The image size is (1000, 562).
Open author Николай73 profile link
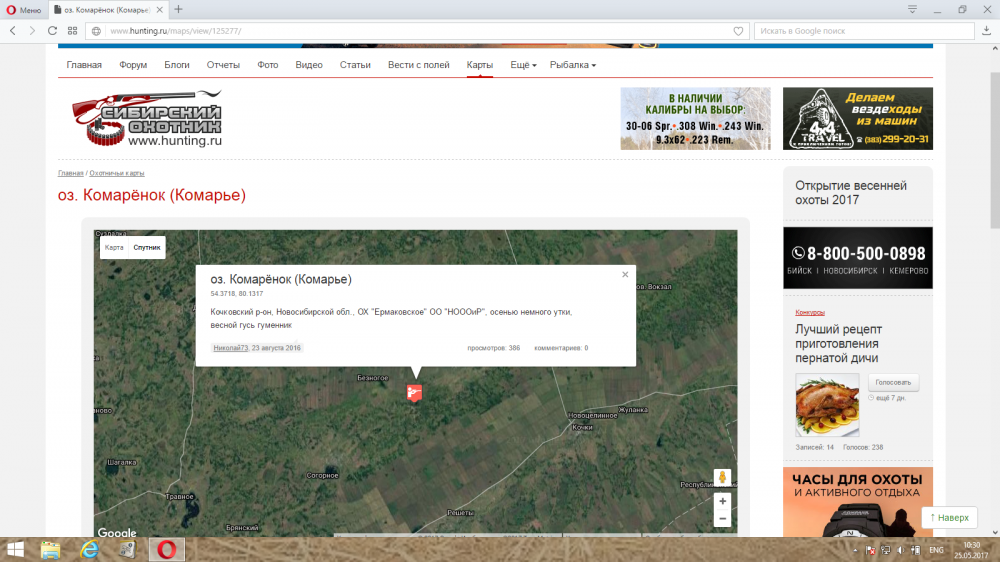click(x=230, y=348)
